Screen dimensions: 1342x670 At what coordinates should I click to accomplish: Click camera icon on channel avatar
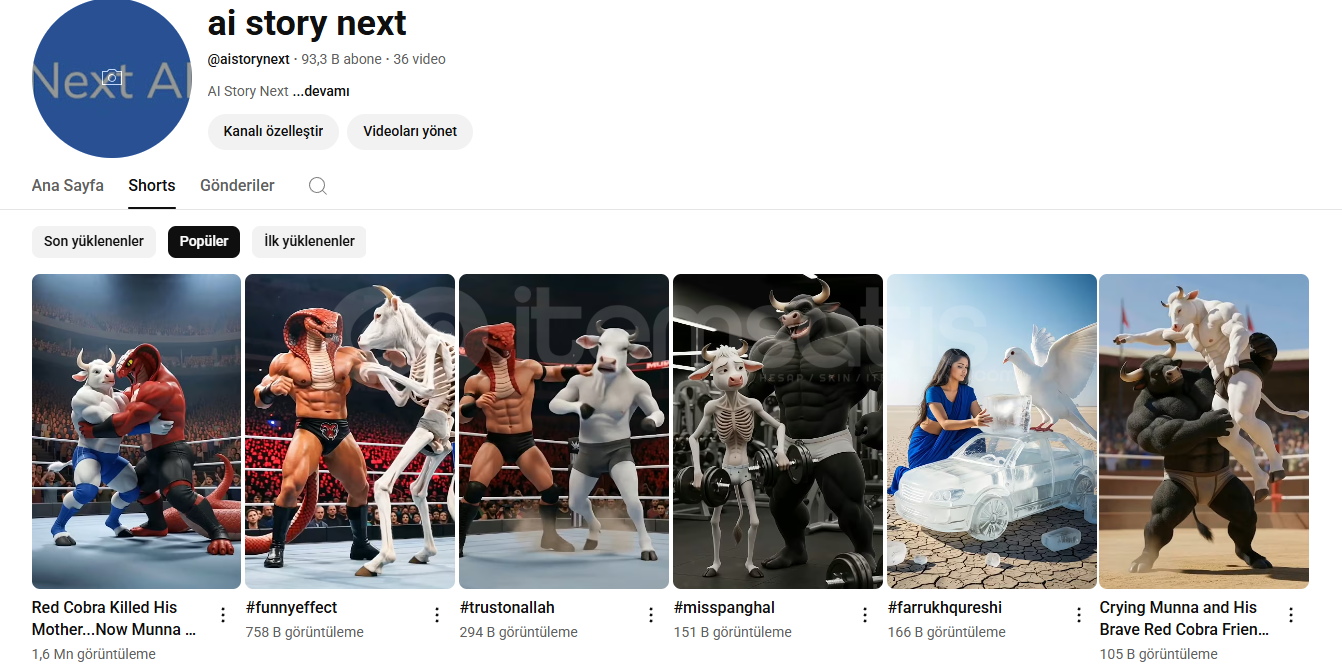click(111, 78)
